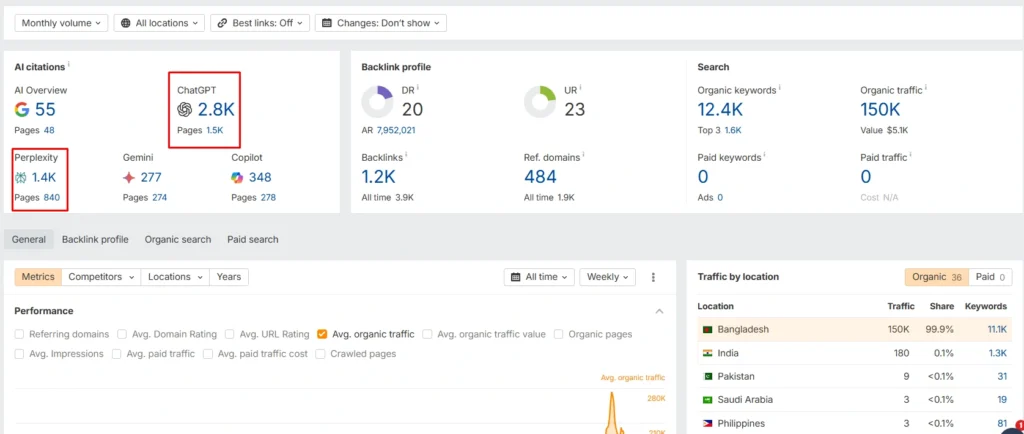This screenshot has height=434, width=1024.
Task: Click the Bangladesh flag icon
Action: (x=707, y=329)
